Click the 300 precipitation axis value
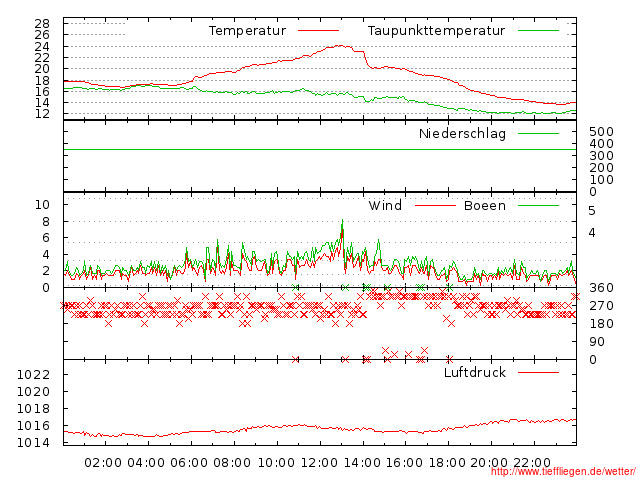640x480 pixels. tap(601, 156)
